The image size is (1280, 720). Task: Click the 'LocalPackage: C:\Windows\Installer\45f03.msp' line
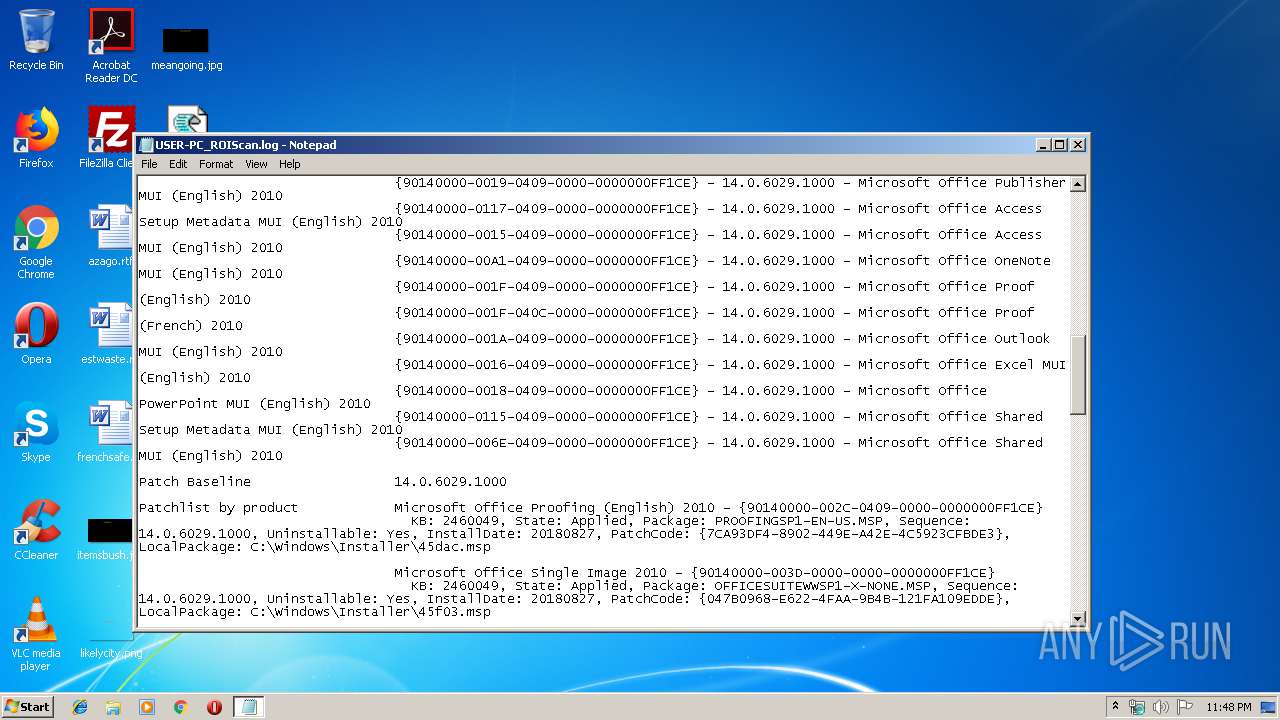click(314, 612)
